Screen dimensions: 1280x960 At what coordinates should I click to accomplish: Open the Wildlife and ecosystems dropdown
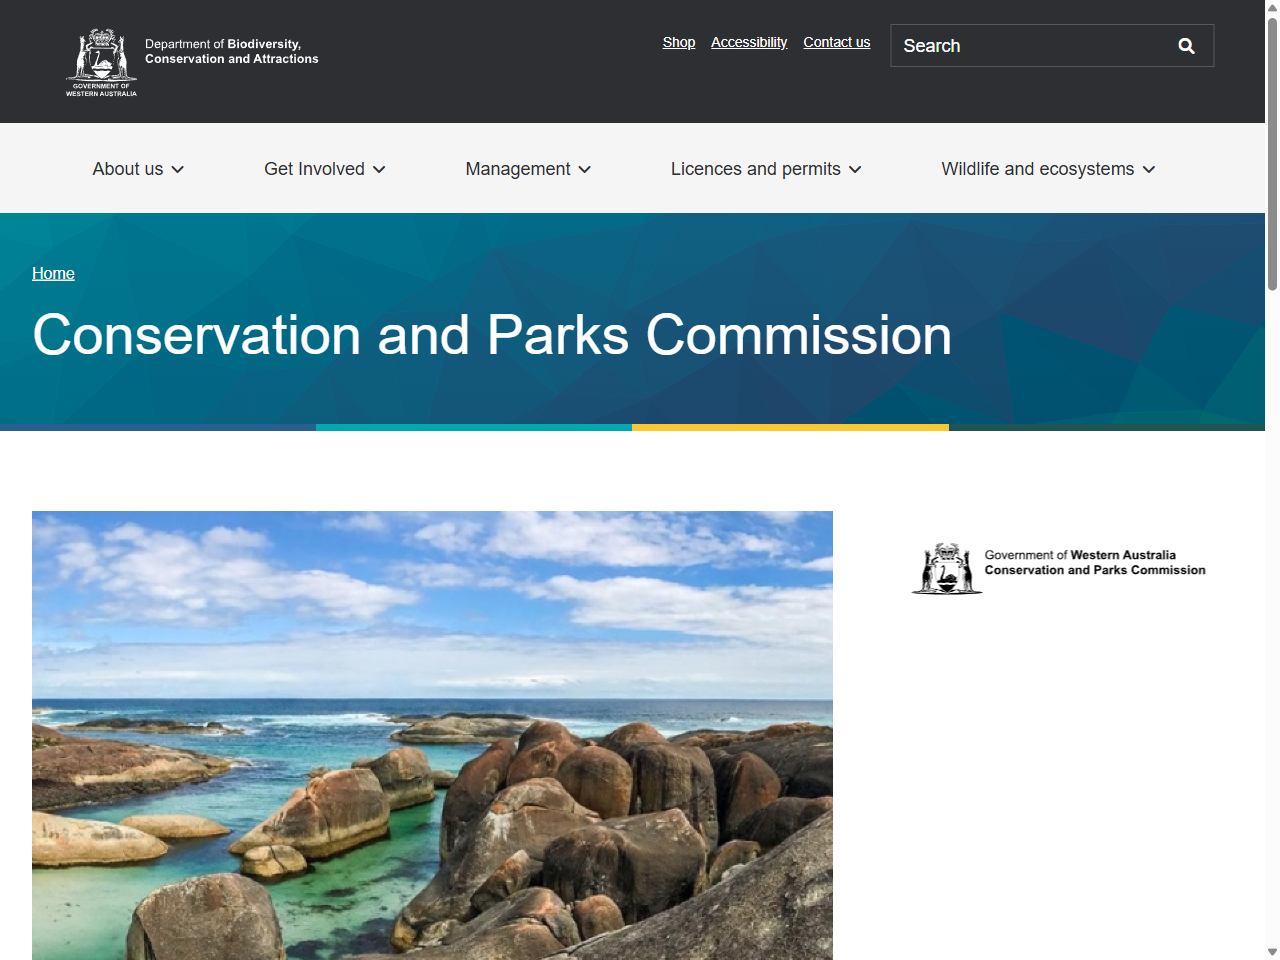pyautogui.click(x=1037, y=169)
